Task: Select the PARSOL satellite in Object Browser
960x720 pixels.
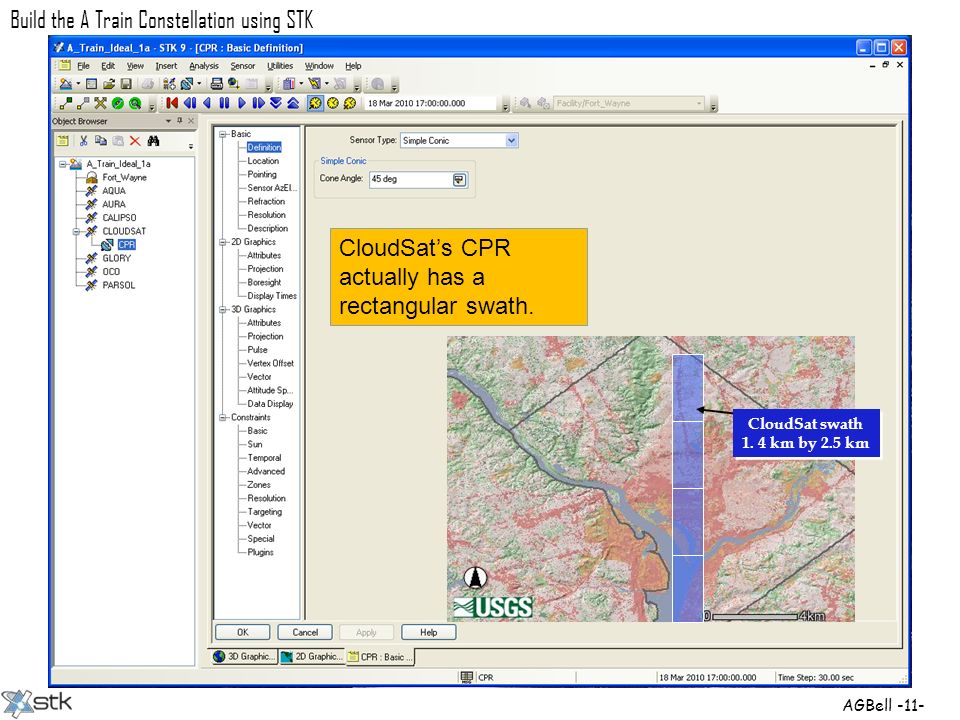Action: click(119, 285)
